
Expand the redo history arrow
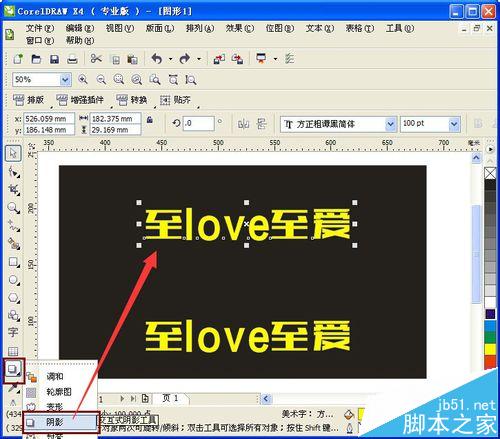pos(199,59)
